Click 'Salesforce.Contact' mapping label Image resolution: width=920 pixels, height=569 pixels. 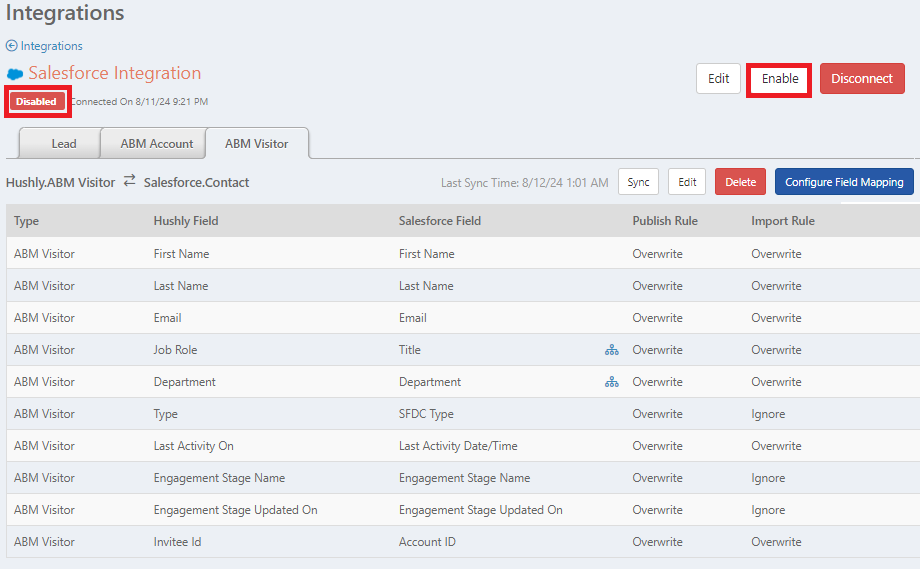click(x=197, y=182)
